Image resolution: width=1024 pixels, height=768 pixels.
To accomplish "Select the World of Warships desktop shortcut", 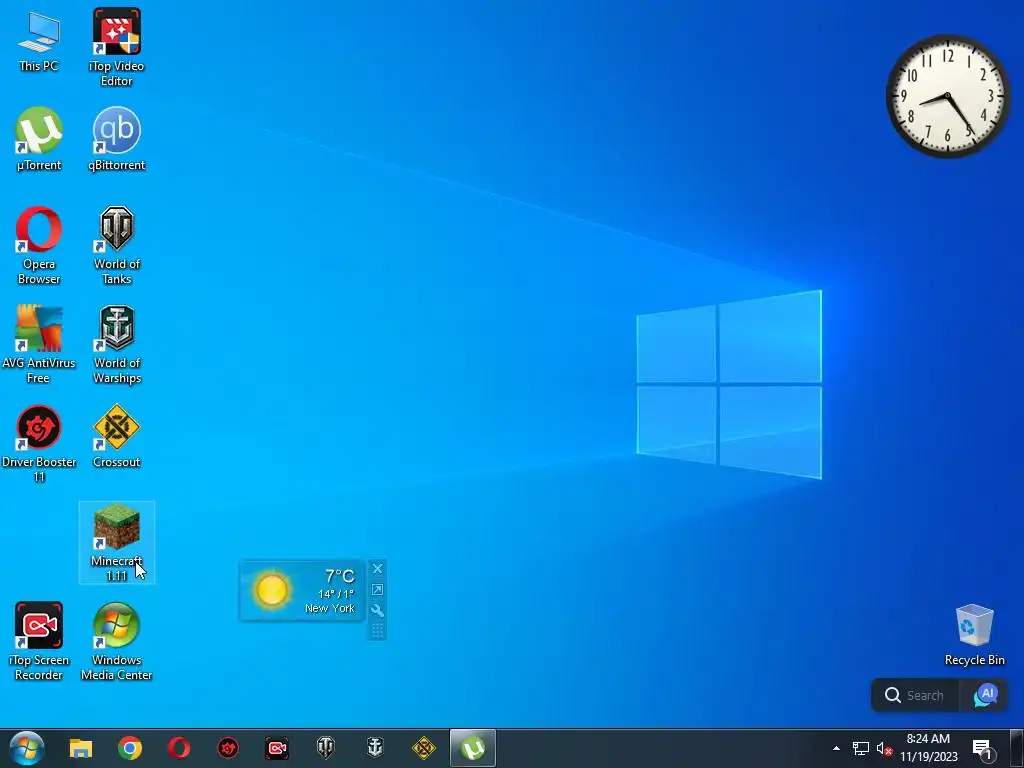I will pos(116,344).
